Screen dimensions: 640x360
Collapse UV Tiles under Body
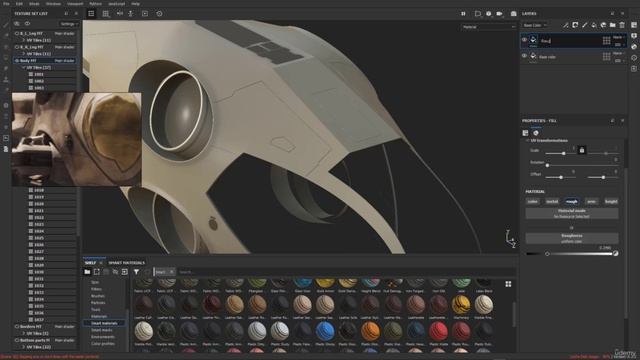[x=24, y=67]
